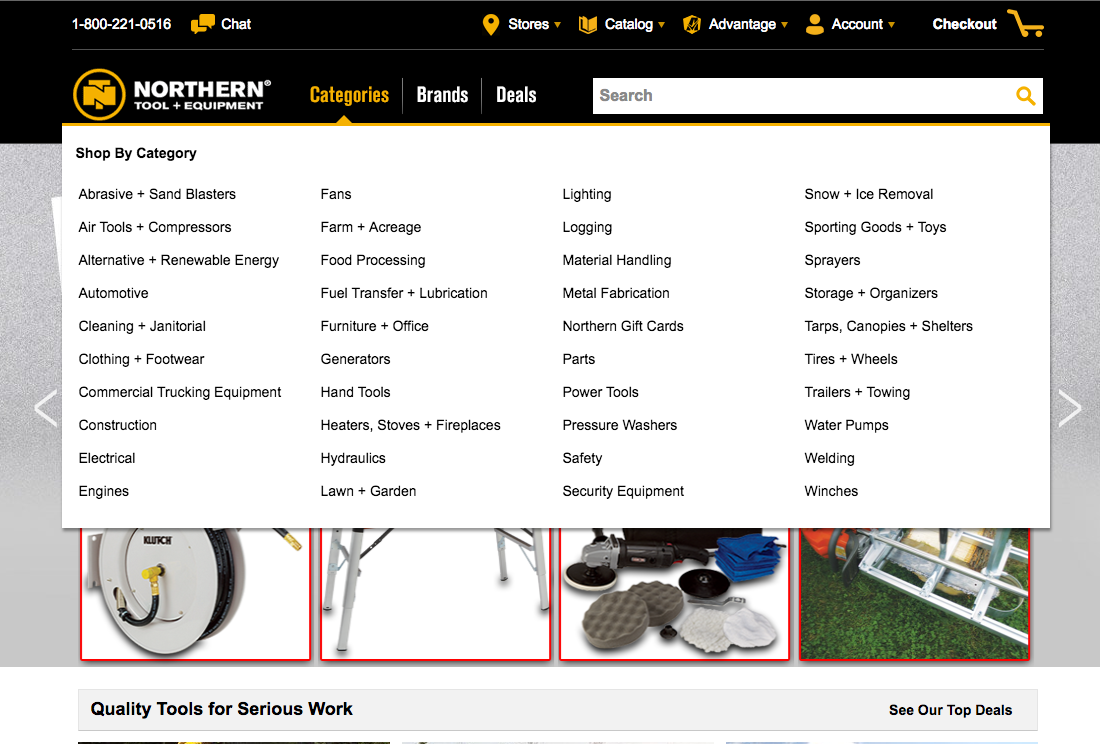
Task: Click the Checkout link
Action: point(964,24)
